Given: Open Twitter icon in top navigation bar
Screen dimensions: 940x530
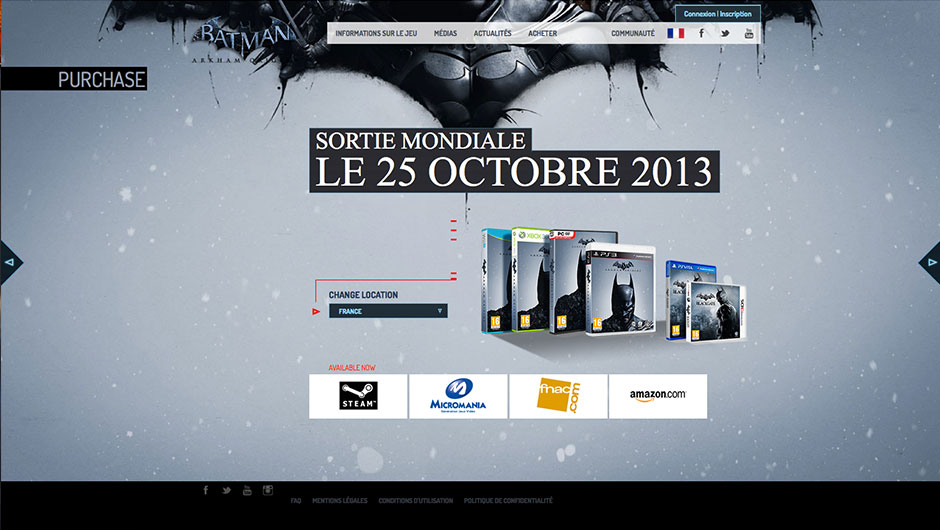Looking at the screenshot, I should pyautogui.click(x=725, y=34).
